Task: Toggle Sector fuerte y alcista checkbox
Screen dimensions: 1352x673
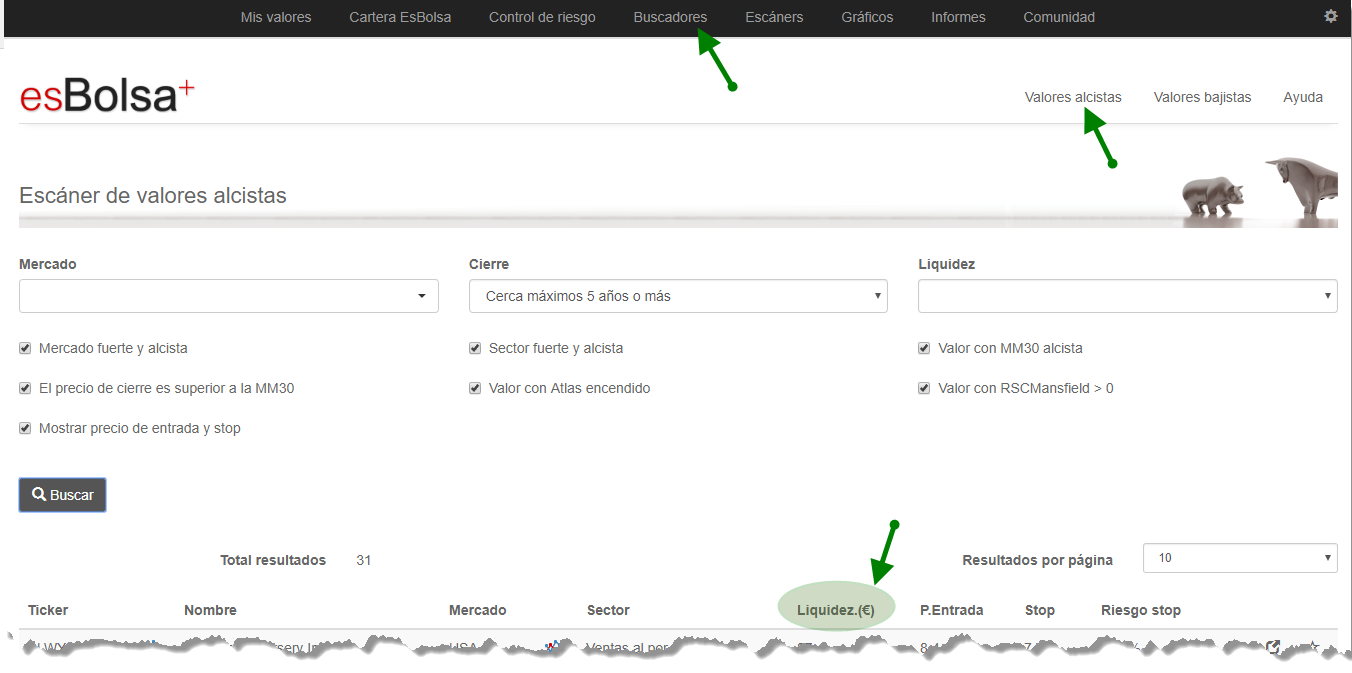Action: [475, 348]
